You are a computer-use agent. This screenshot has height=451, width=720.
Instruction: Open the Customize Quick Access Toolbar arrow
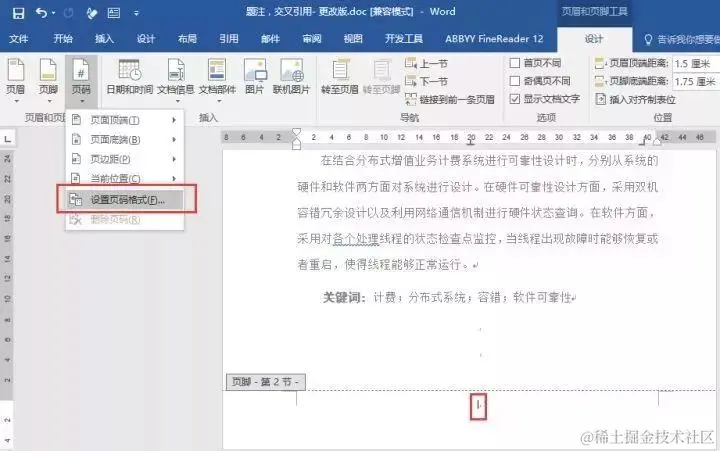[136, 13]
